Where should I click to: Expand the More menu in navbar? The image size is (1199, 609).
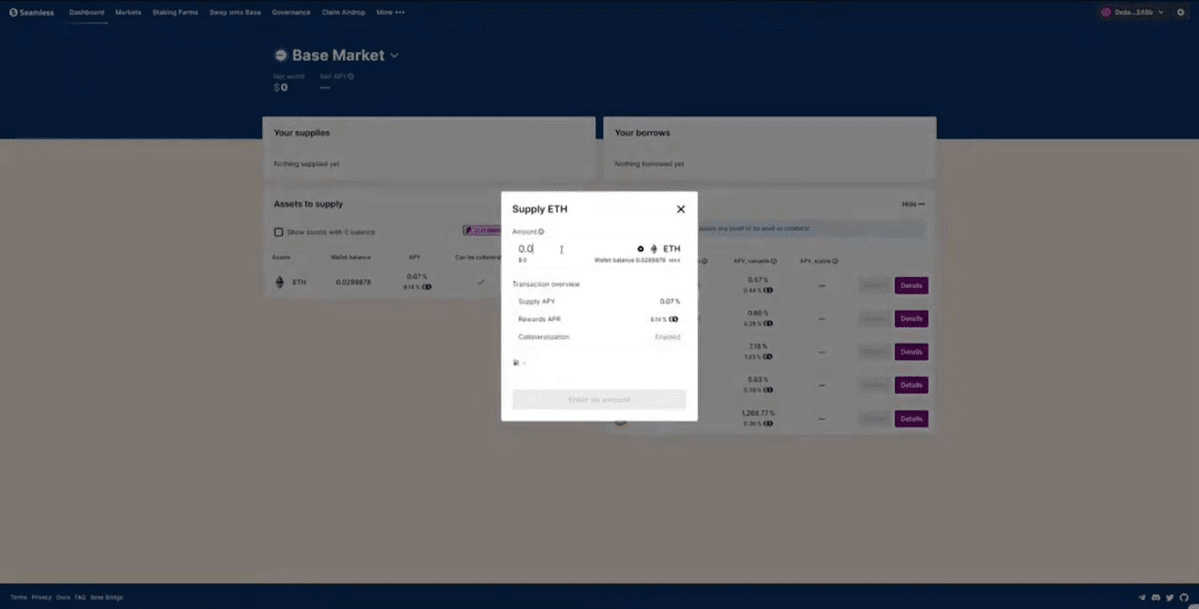[390, 13]
